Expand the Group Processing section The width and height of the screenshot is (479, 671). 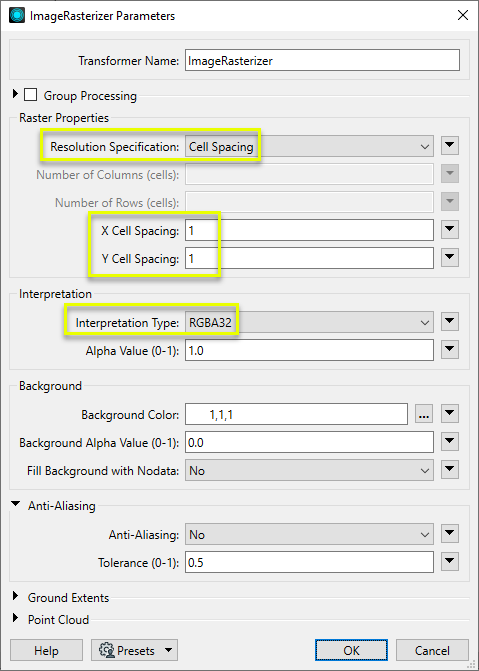[15, 95]
